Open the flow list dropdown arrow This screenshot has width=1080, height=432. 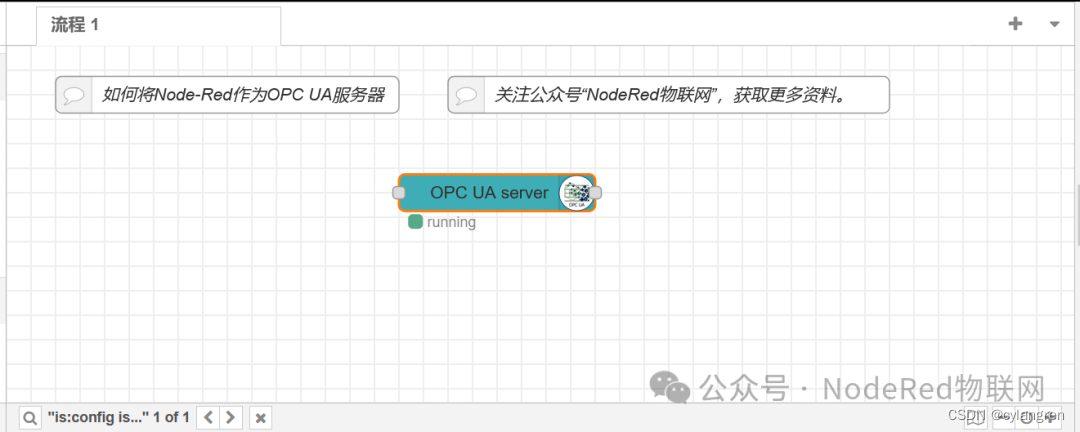tap(1055, 24)
